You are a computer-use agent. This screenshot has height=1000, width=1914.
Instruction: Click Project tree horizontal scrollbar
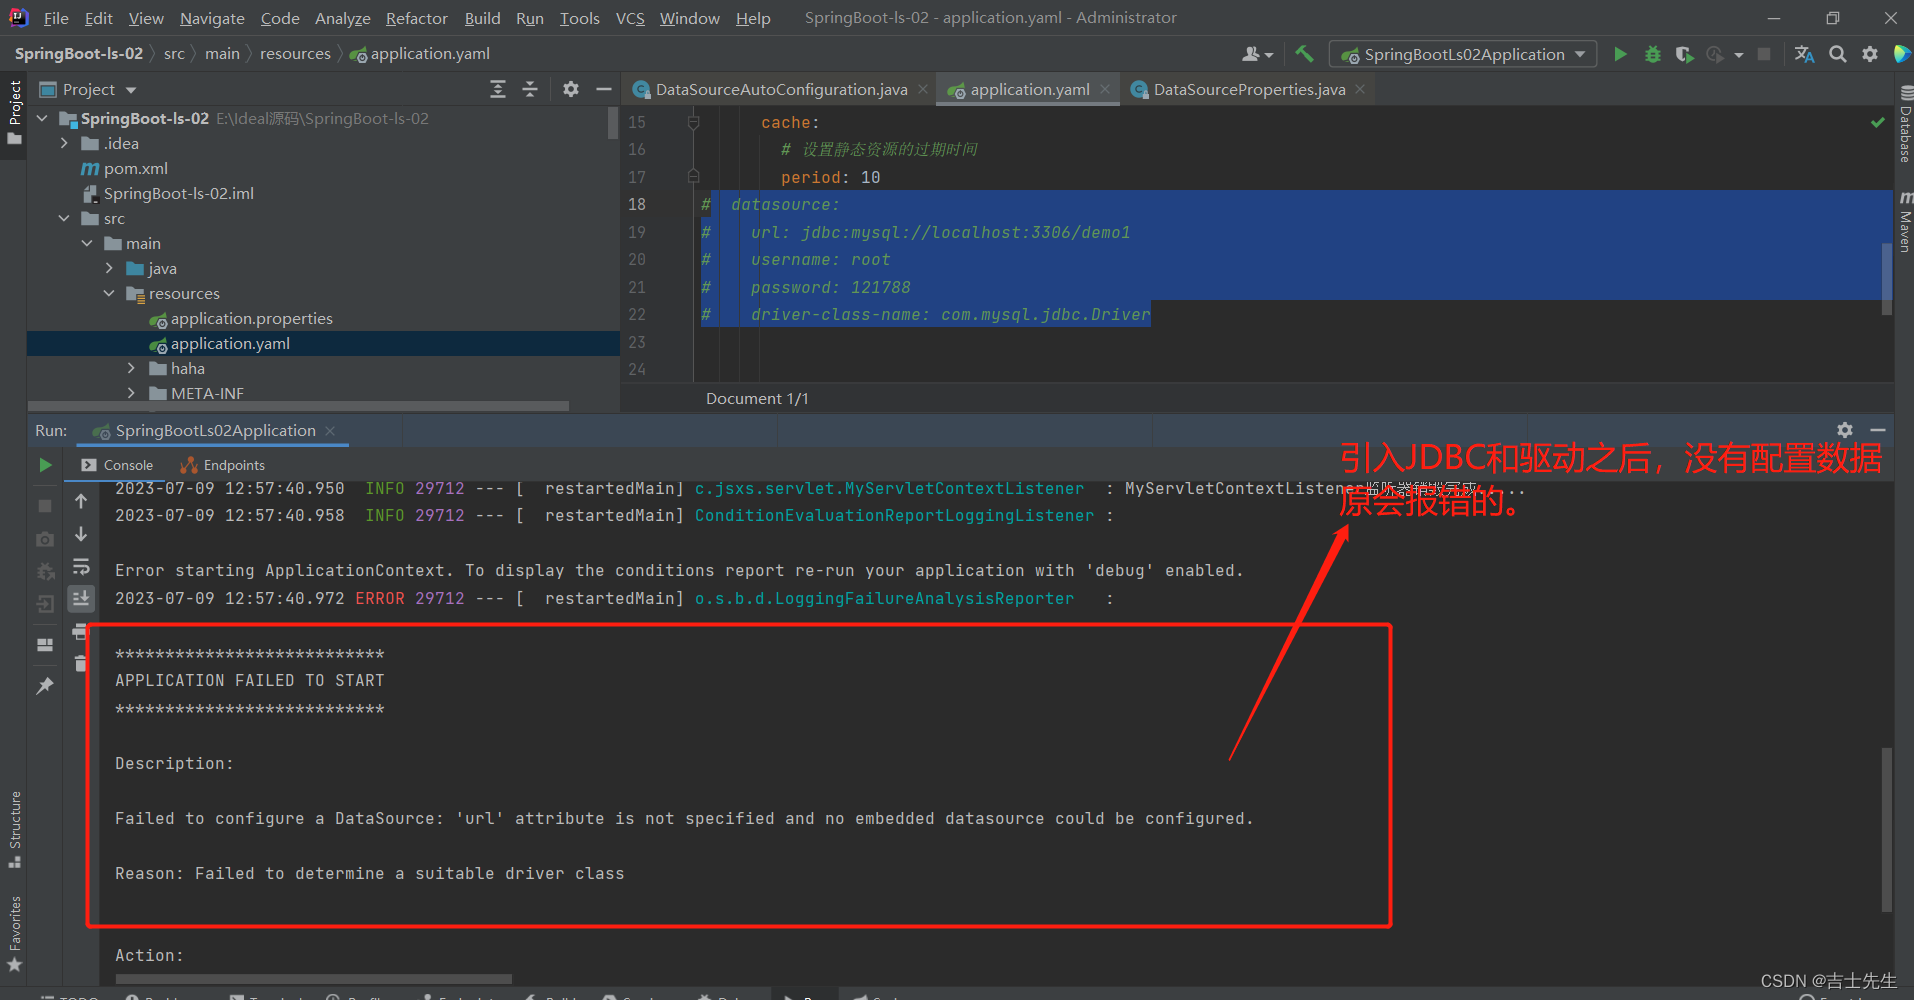[298, 406]
